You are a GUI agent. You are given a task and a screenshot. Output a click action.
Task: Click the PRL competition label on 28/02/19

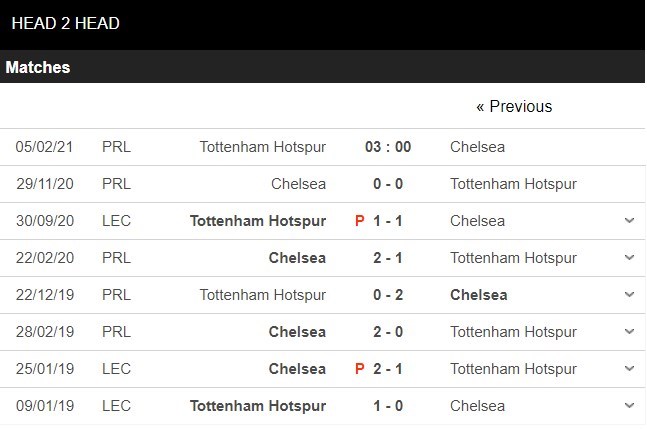click(x=116, y=332)
